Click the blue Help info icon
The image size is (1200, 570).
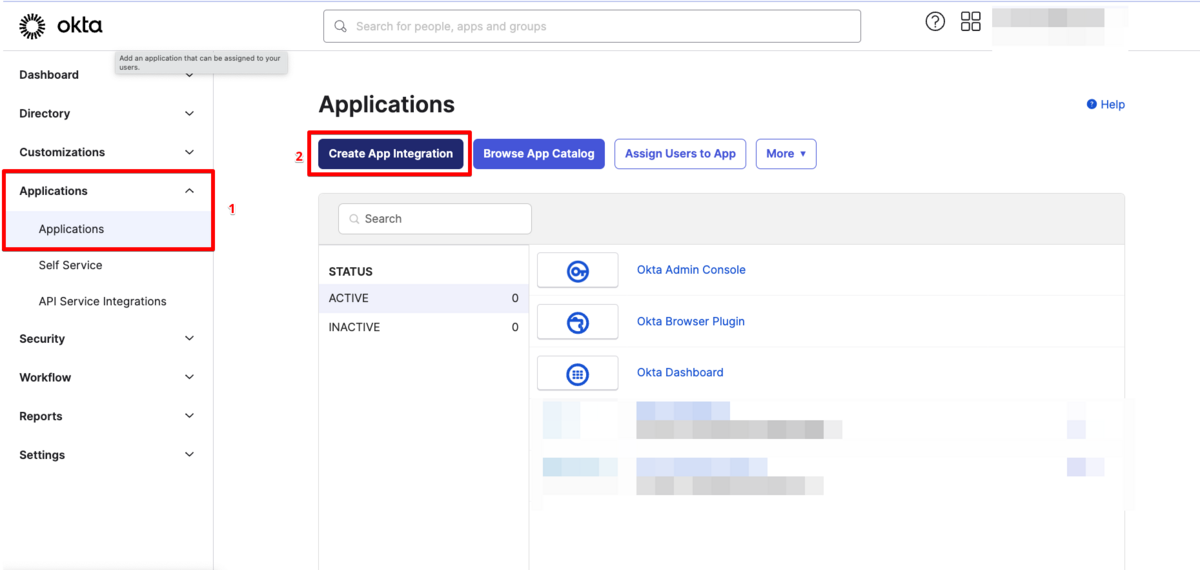tap(1092, 104)
